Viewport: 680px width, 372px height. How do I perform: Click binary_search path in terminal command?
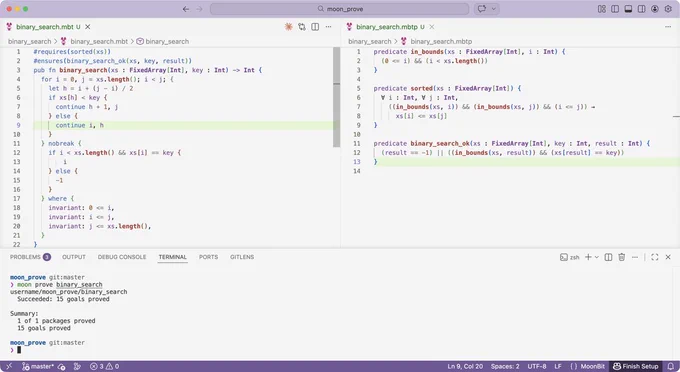[79, 284]
